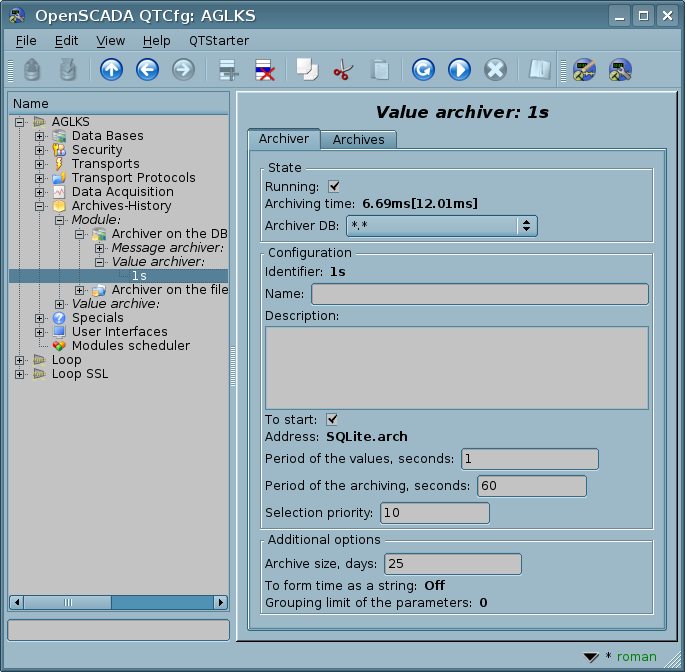This screenshot has width=685, height=672.
Task: Click the Refresh page toolbar icon
Action: [423, 70]
